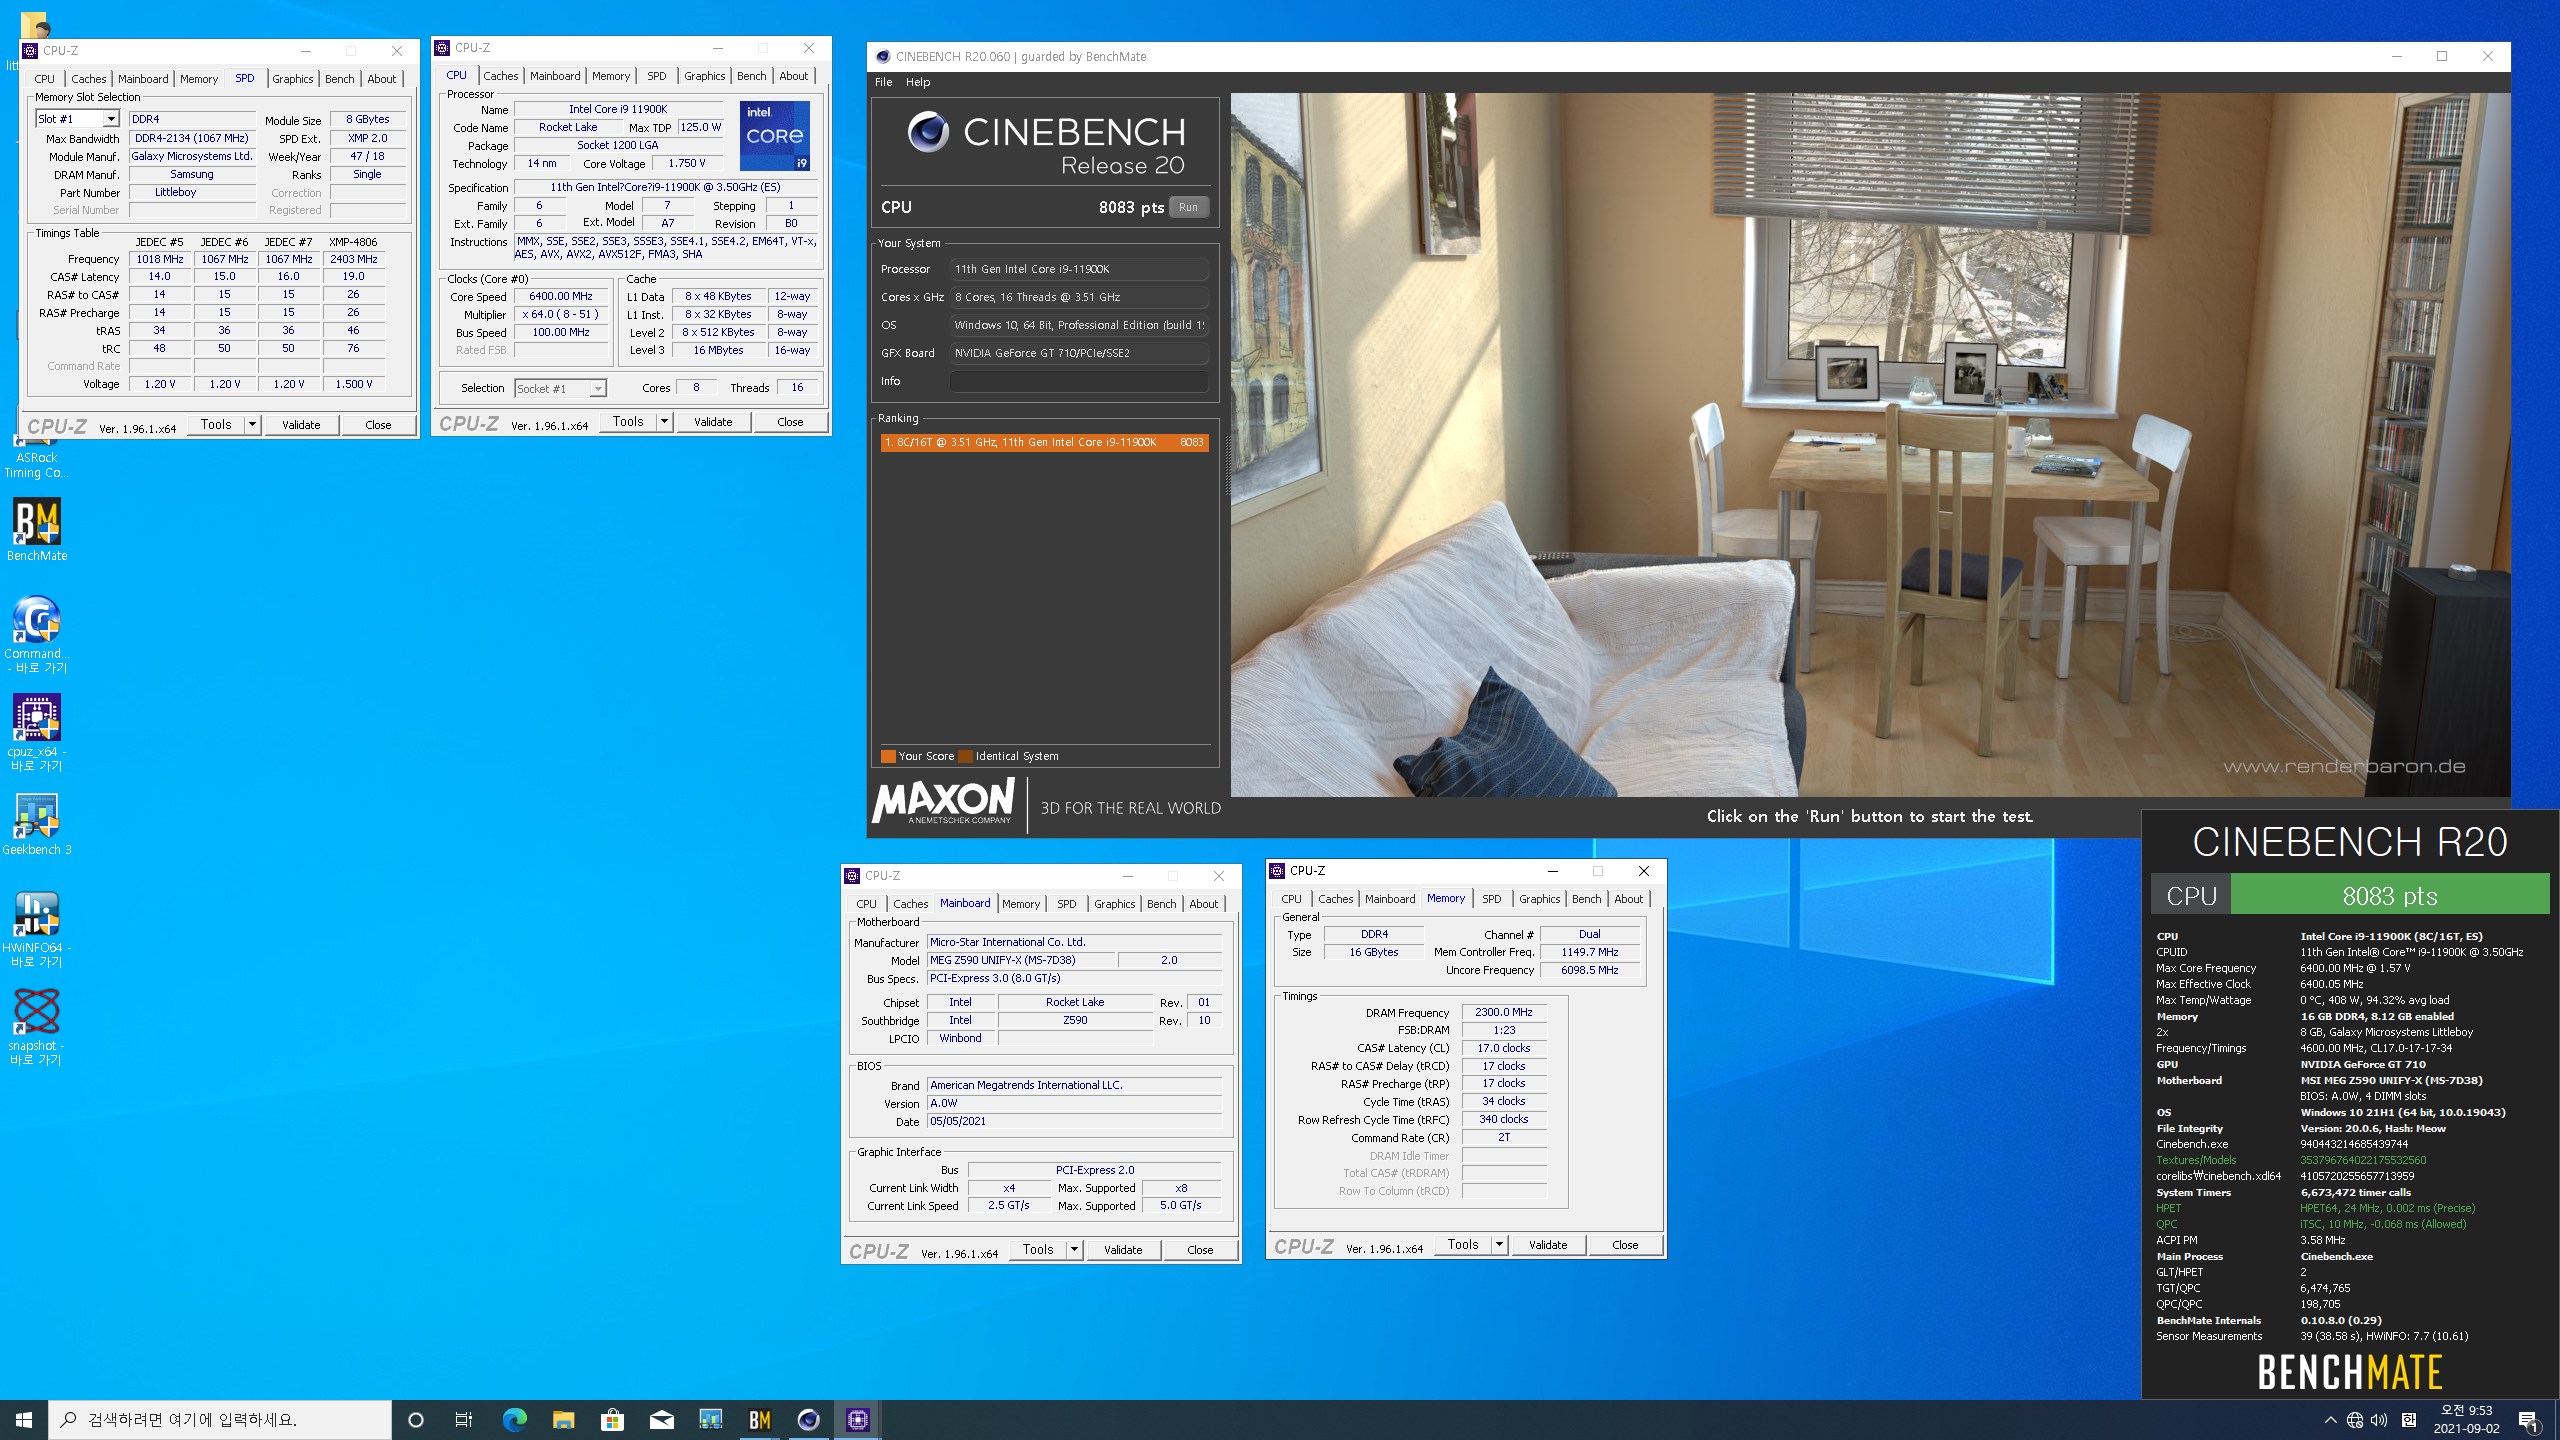The width and height of the screenshot is (2560, 1440).
Task: Click the taskbar clock showing 9:53
Action: tap(2466, 1420)
